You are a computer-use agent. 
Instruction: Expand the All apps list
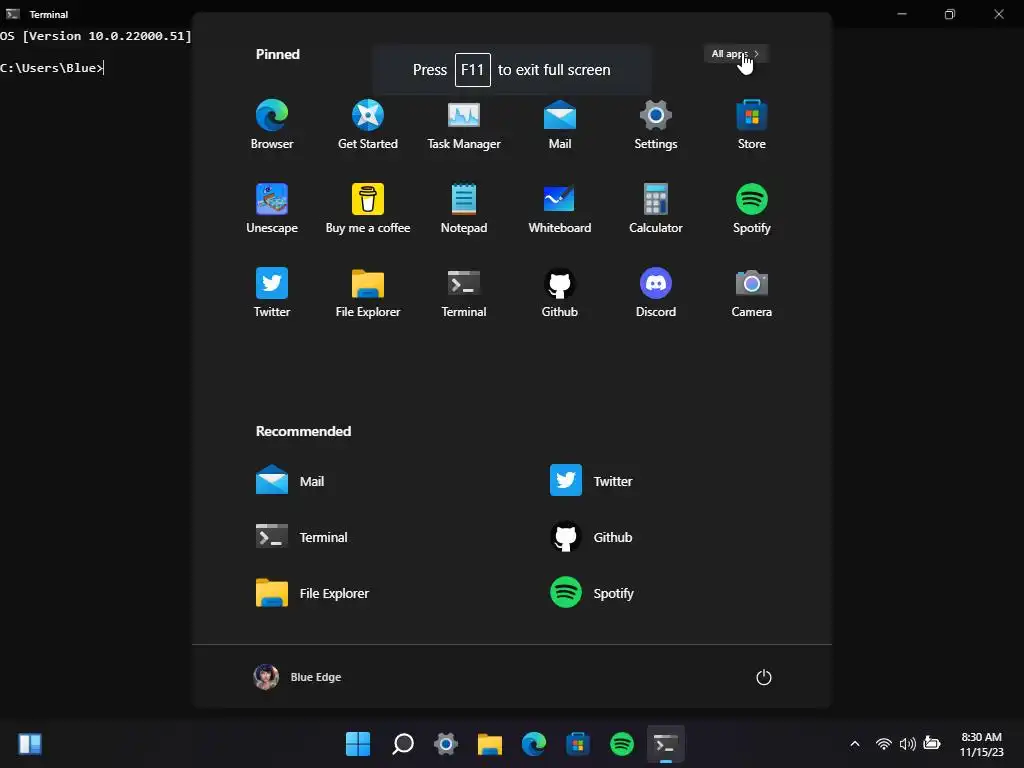point(735,54)
